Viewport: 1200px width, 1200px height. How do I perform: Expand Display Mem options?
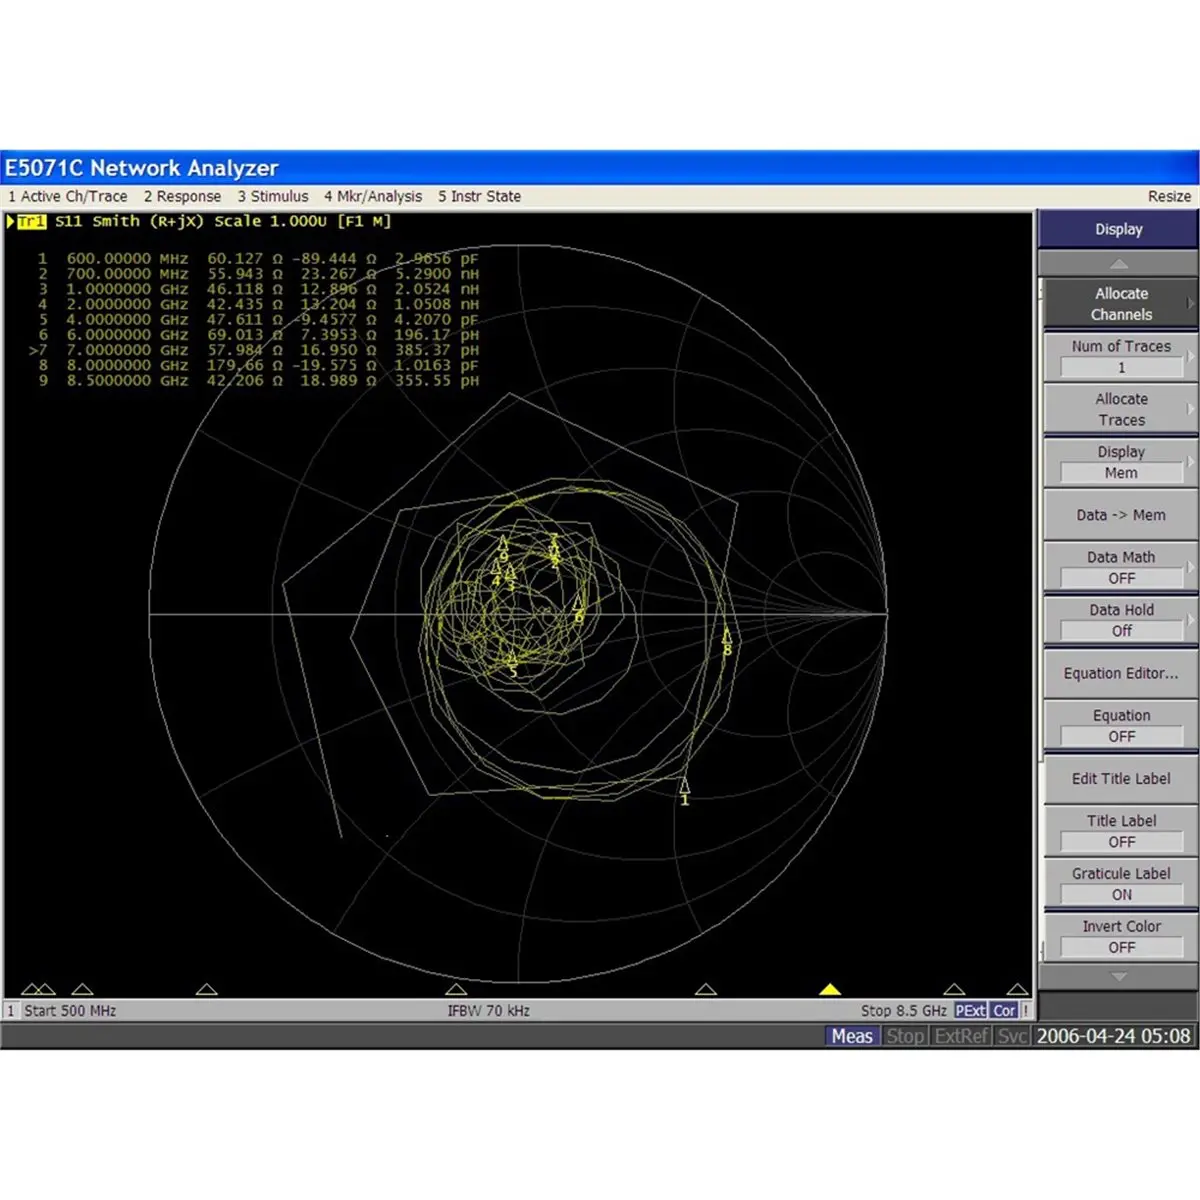[x=1121, y=462]
